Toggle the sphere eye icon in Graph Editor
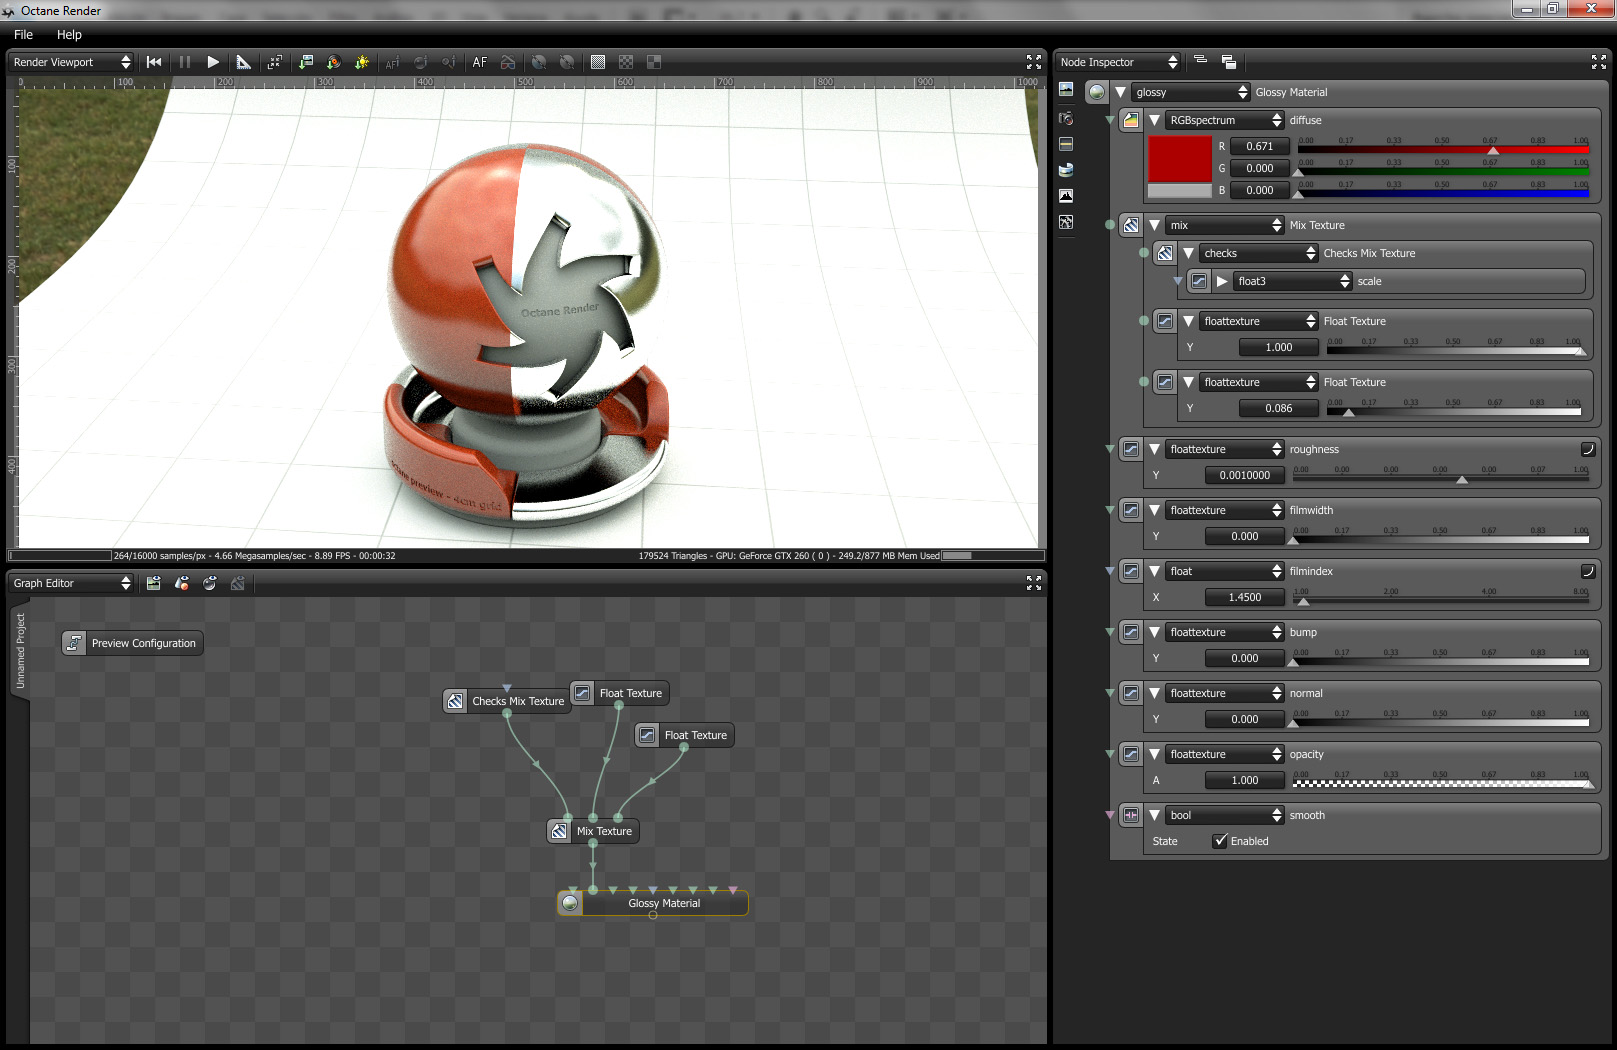The image size is (1617, 1050). tap(210, 583)
